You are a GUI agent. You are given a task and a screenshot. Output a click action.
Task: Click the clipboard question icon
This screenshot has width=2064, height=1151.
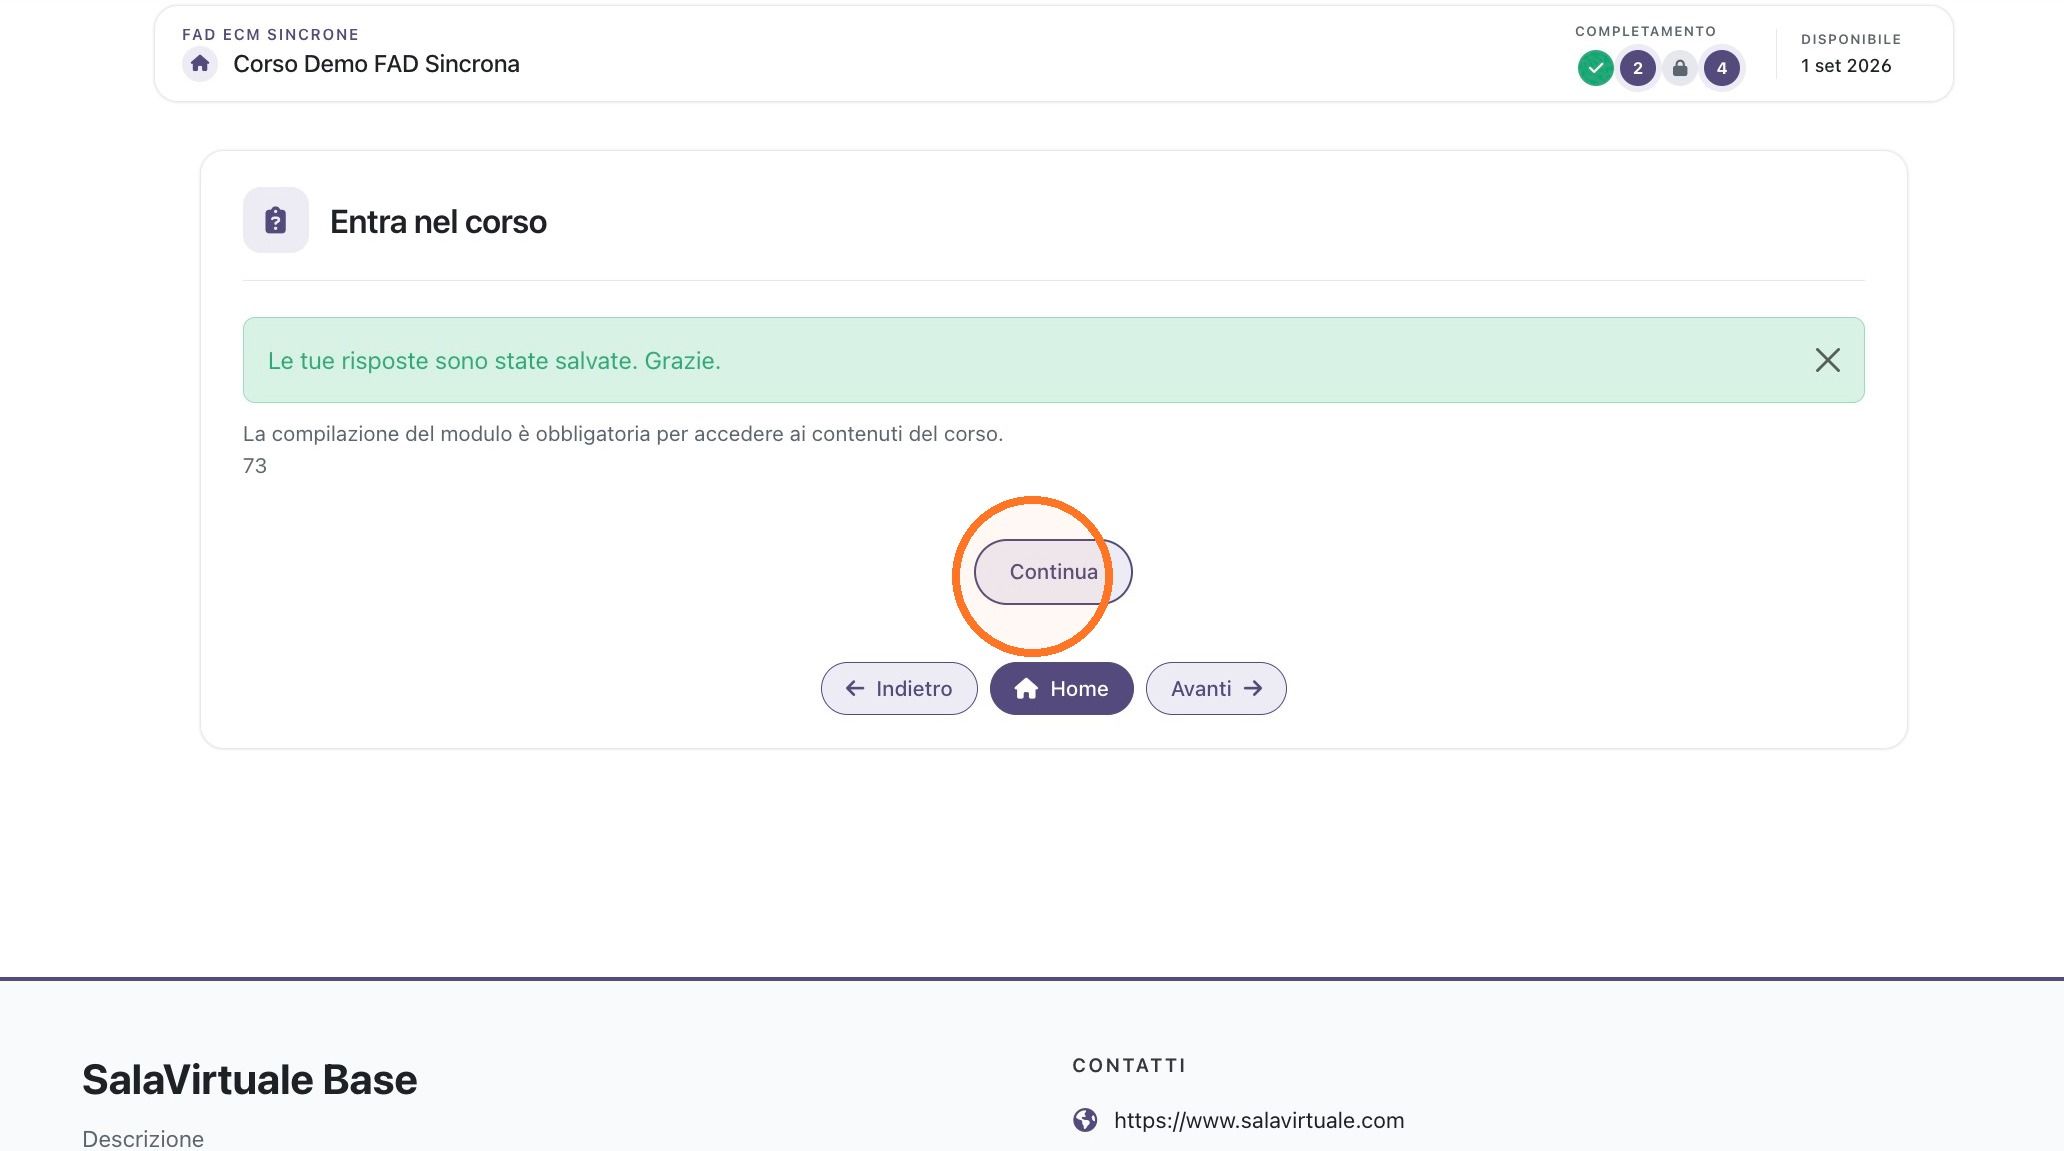point(276,220)
